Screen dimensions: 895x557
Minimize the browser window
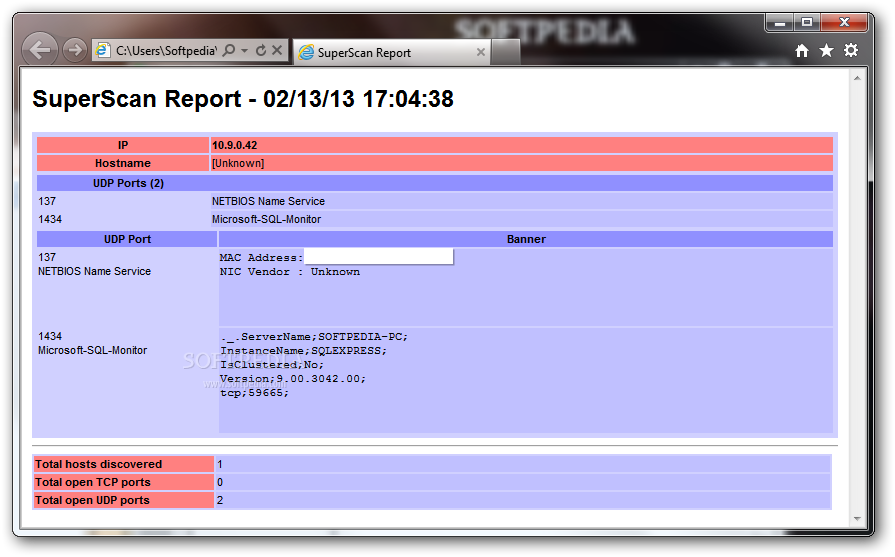tap(780, 23)
